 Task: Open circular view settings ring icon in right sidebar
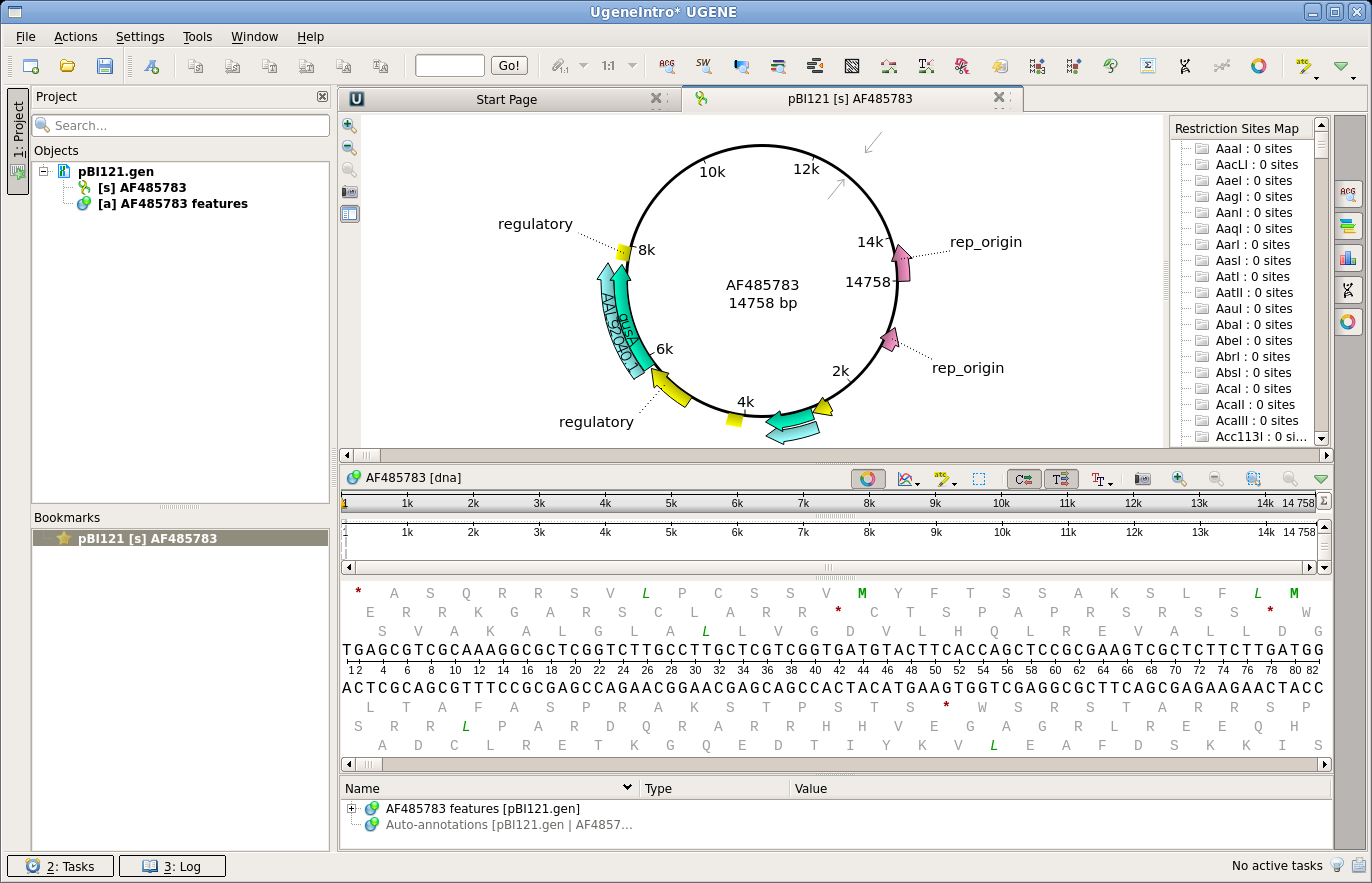pyautogui.click(x=1348, y=322)
